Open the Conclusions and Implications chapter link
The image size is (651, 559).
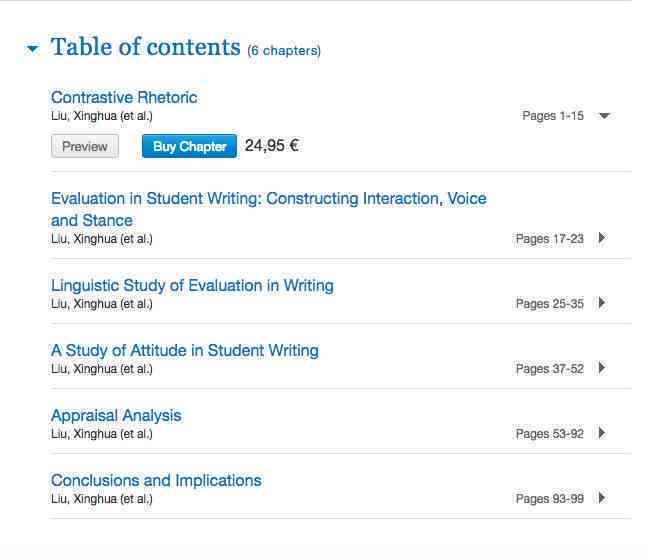(x=156, y=481)
